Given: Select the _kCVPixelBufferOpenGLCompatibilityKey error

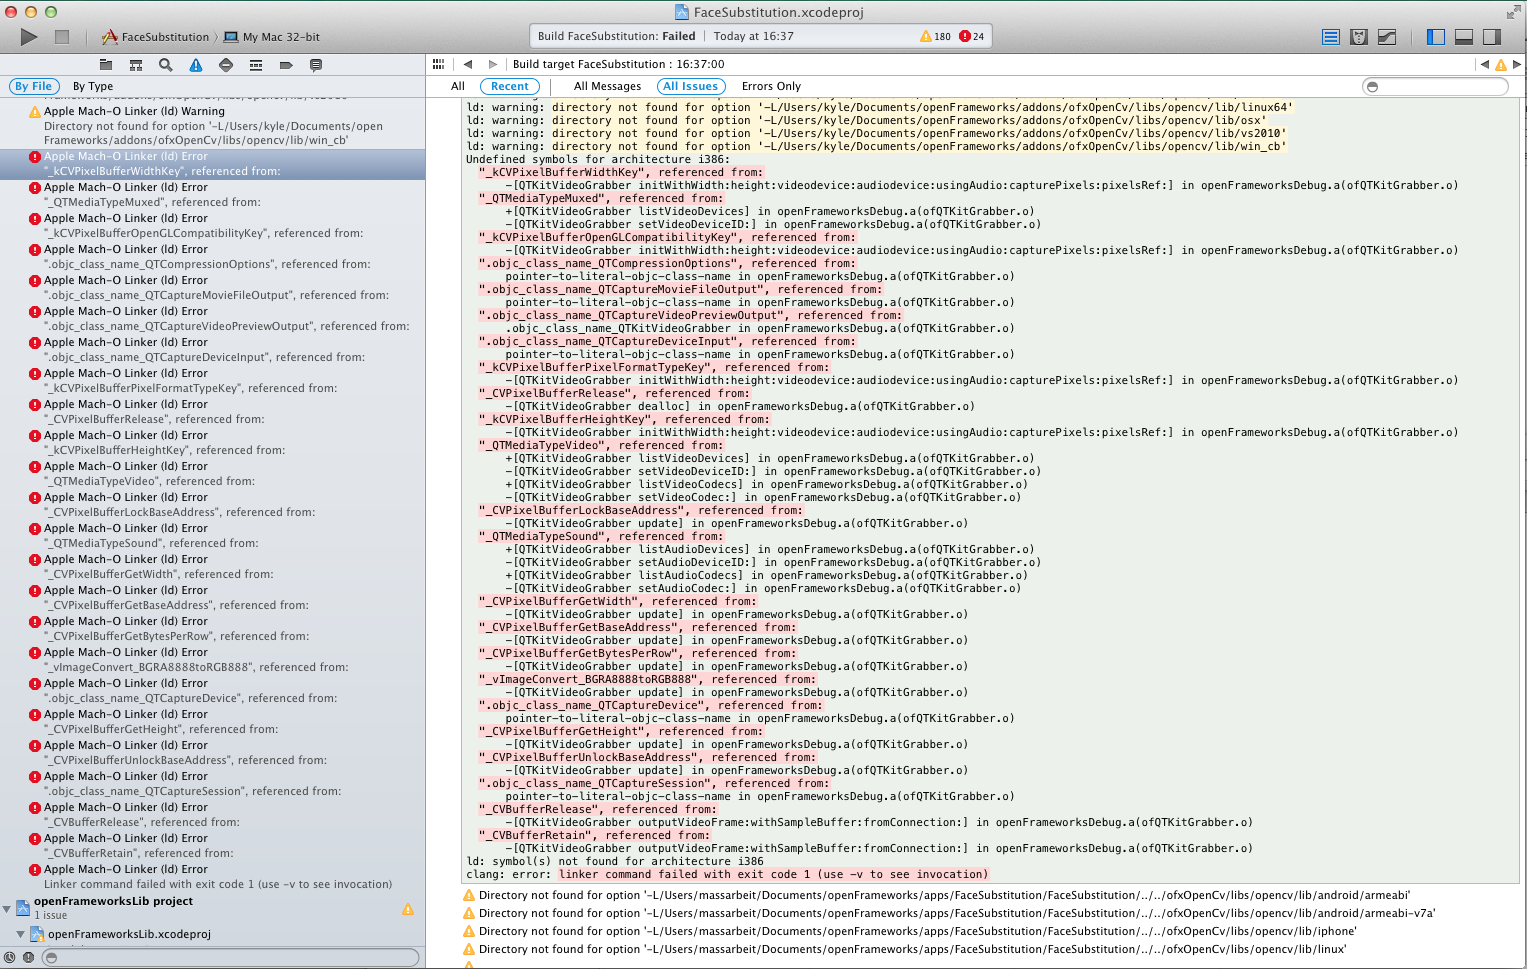Looking at the screenshot, I should (x=212, y=226).
